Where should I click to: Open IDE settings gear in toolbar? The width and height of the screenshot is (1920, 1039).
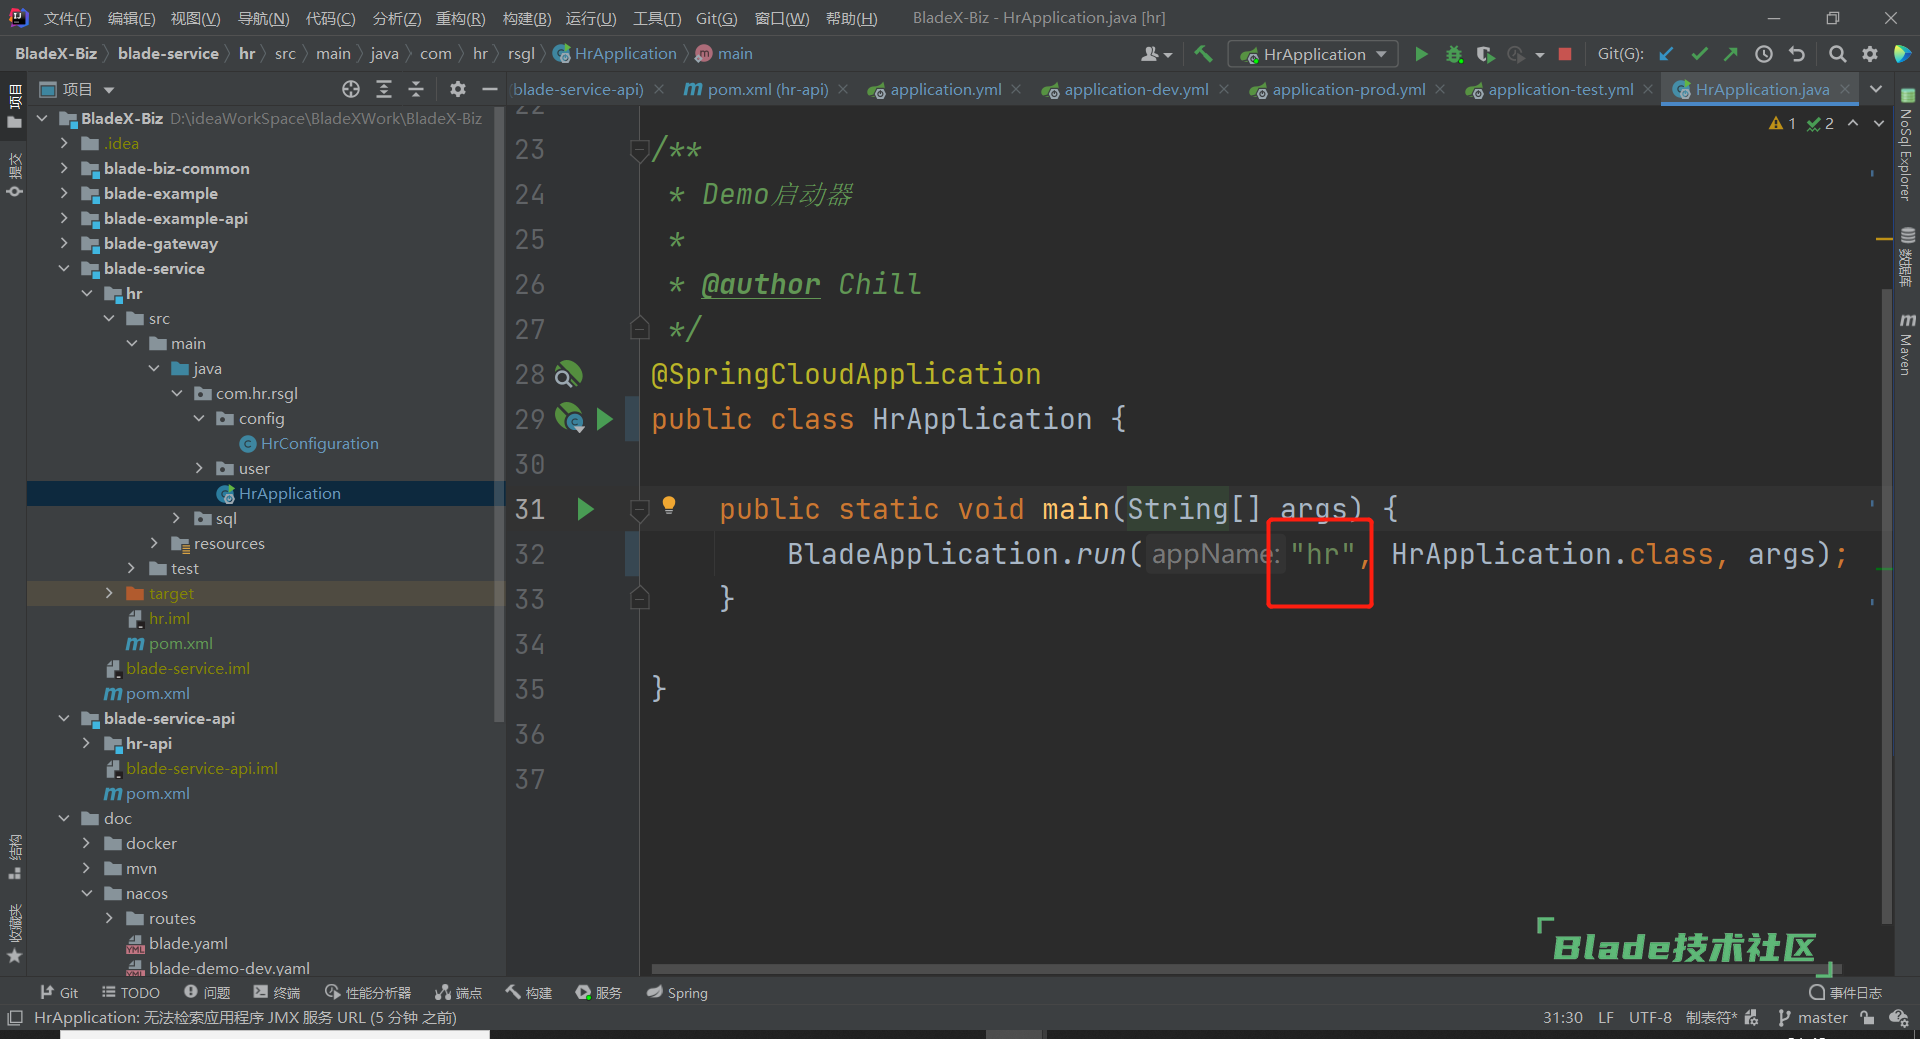(x=1870, y=54)
